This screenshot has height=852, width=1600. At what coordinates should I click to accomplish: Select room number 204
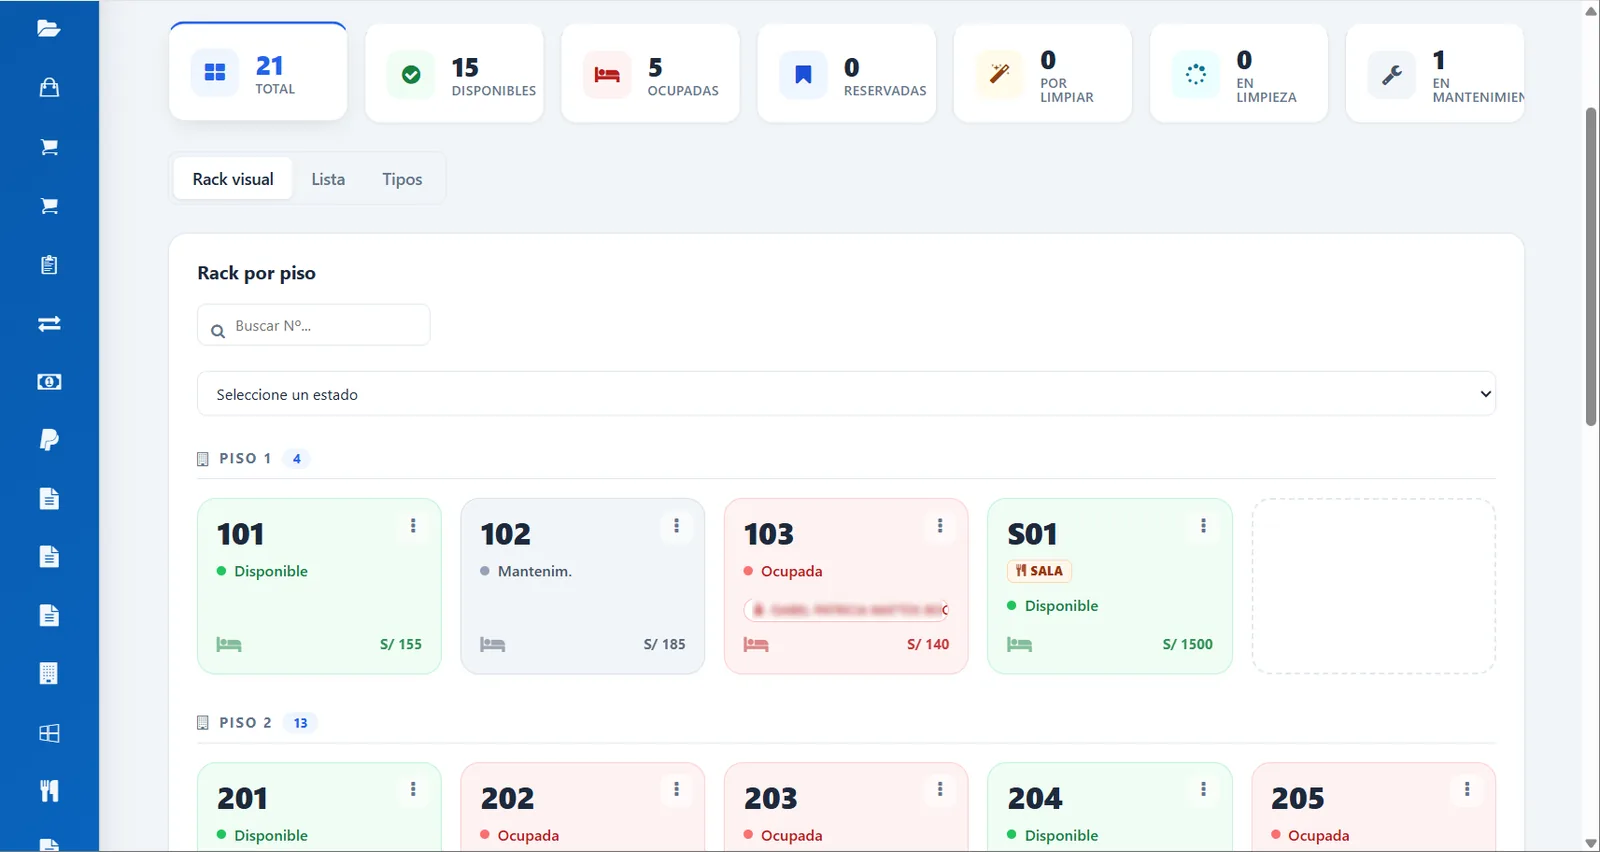(1035, 798)
